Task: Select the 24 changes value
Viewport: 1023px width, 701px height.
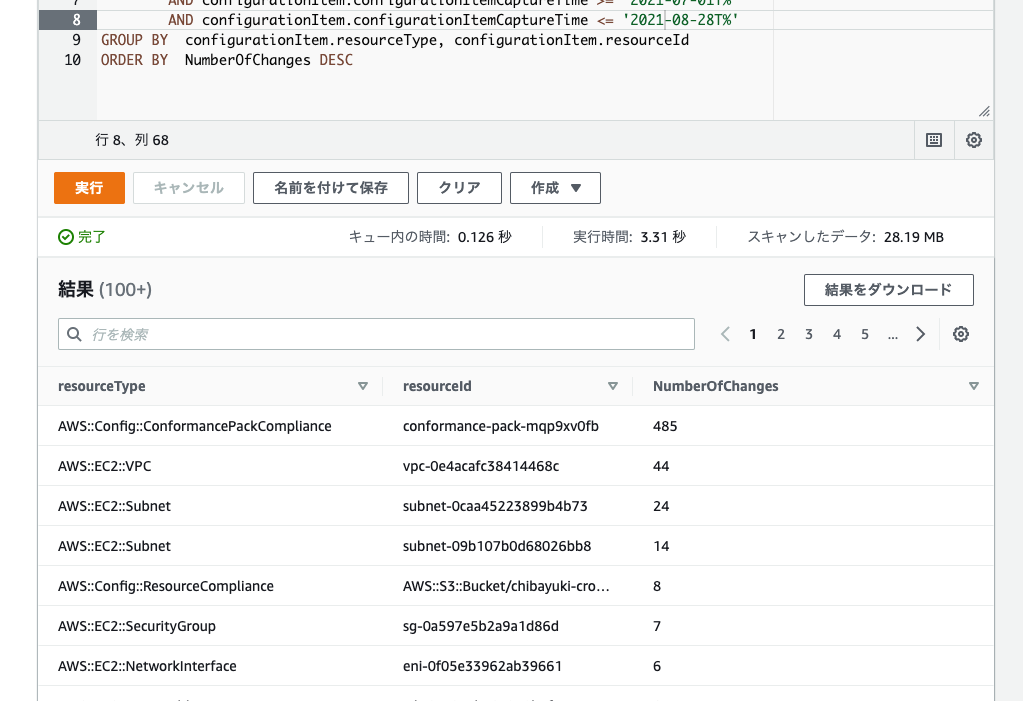Action: tap(661, 506)
